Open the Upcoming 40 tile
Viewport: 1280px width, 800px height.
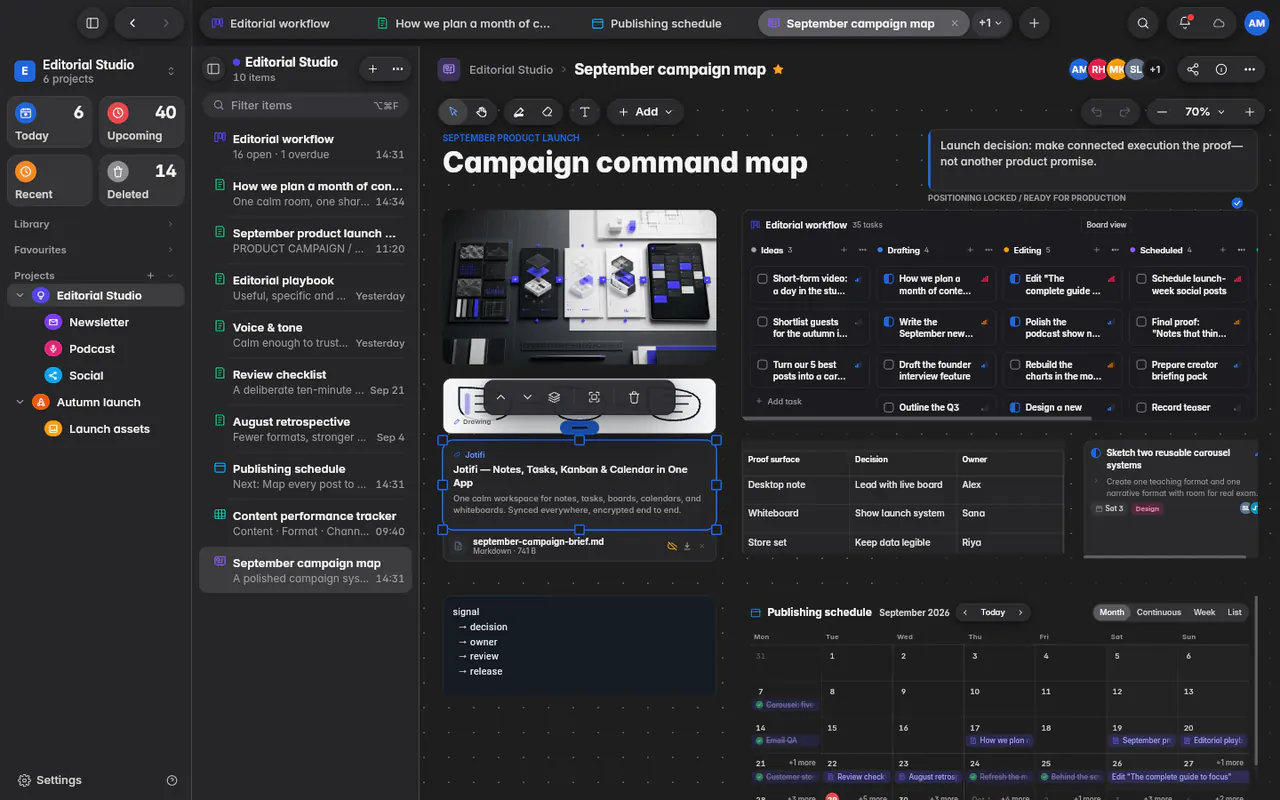[140, 123]
